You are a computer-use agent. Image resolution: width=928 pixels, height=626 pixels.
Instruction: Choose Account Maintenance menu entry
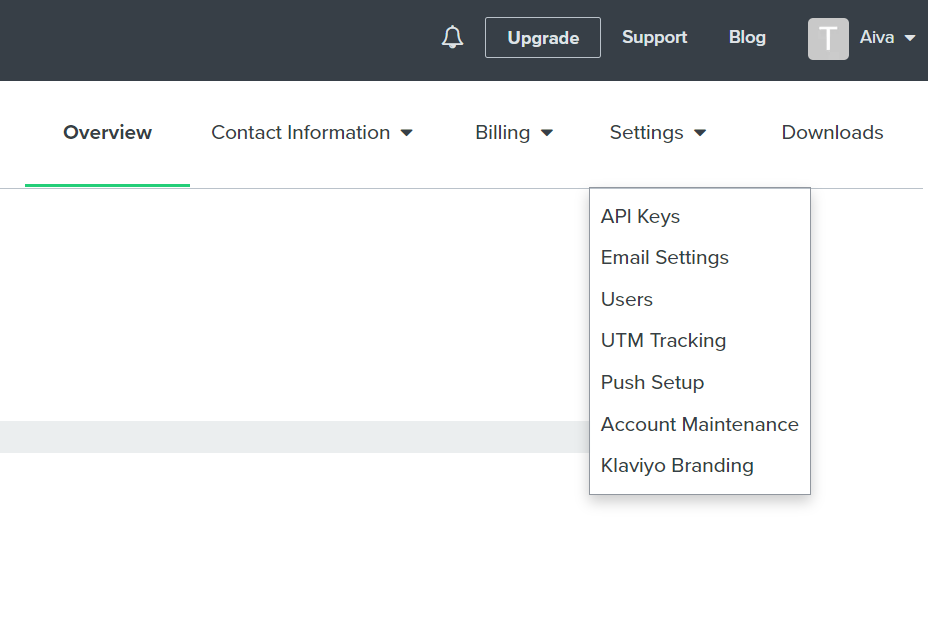699,424
